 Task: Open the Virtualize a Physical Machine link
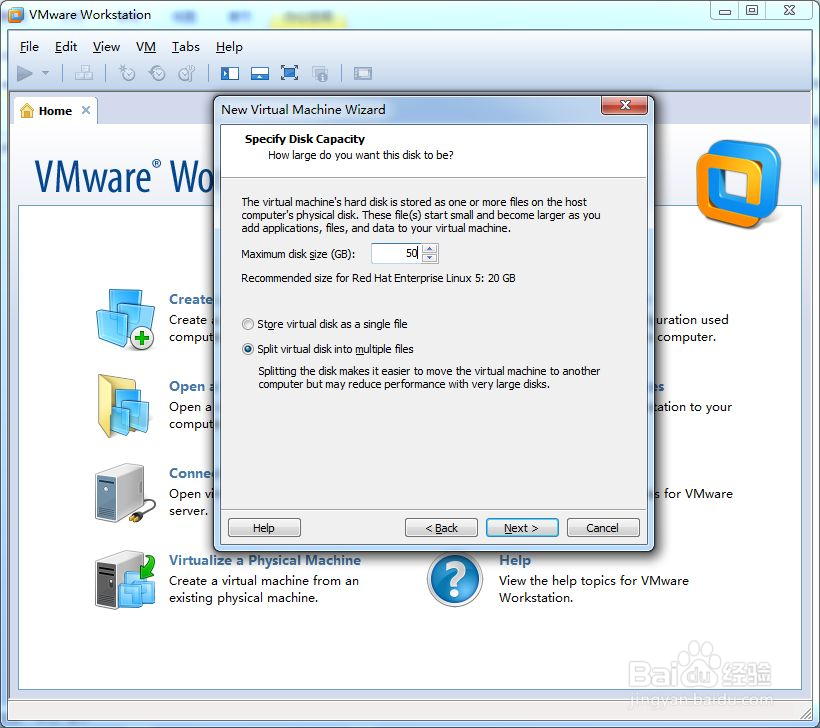click(x=265, y=561)
